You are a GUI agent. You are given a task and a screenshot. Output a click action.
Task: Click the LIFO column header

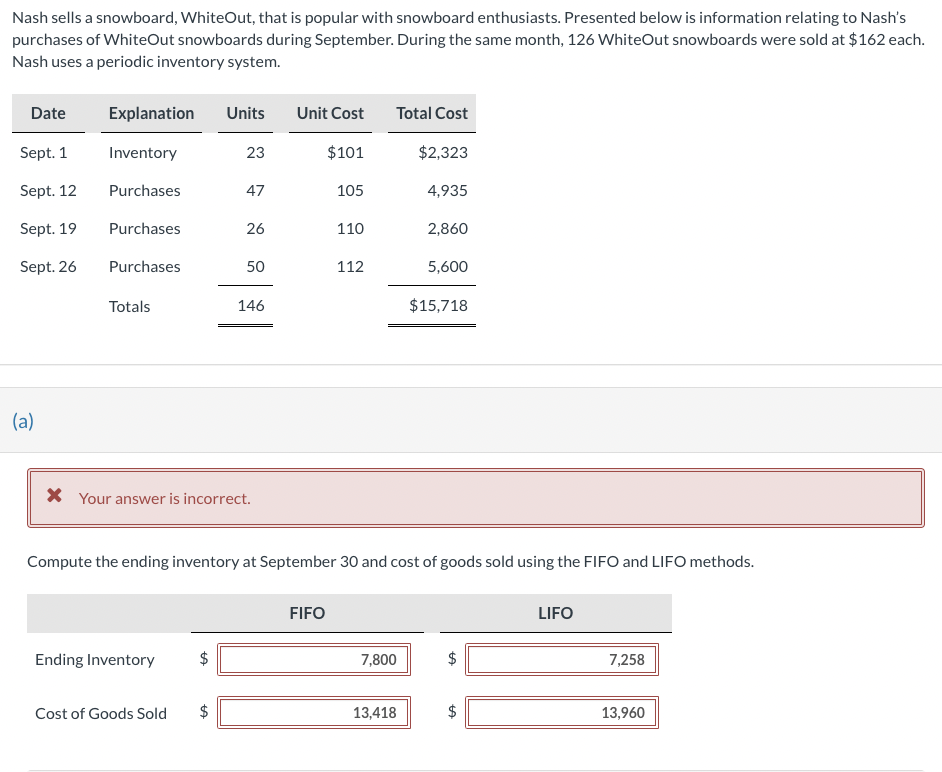(555, 613)
